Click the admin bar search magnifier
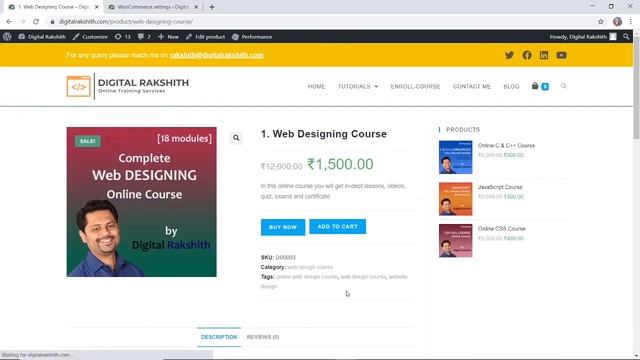Screen dimensions: 640x360 coord(626,37)
